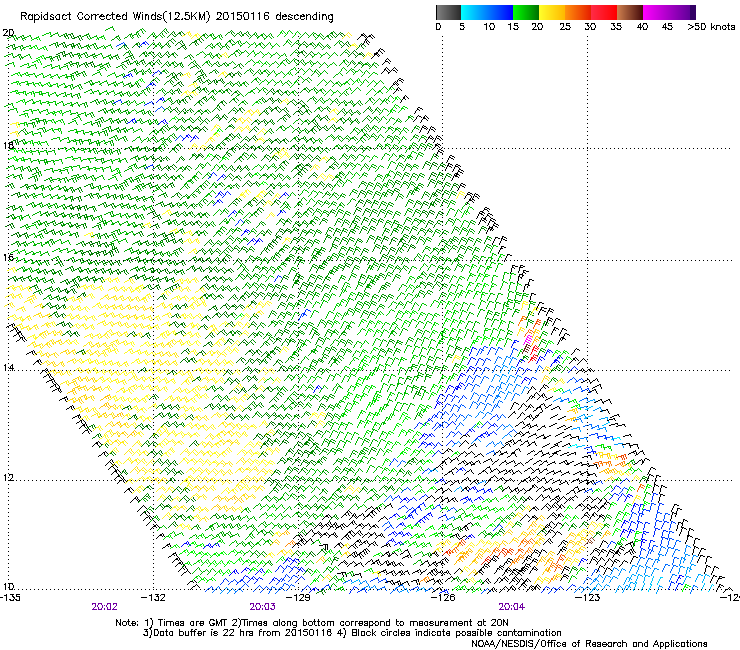Click the red 30-35 knots legend segment
Image resolution: width=740 pixels, height=650 pixels.
(604, 12)
